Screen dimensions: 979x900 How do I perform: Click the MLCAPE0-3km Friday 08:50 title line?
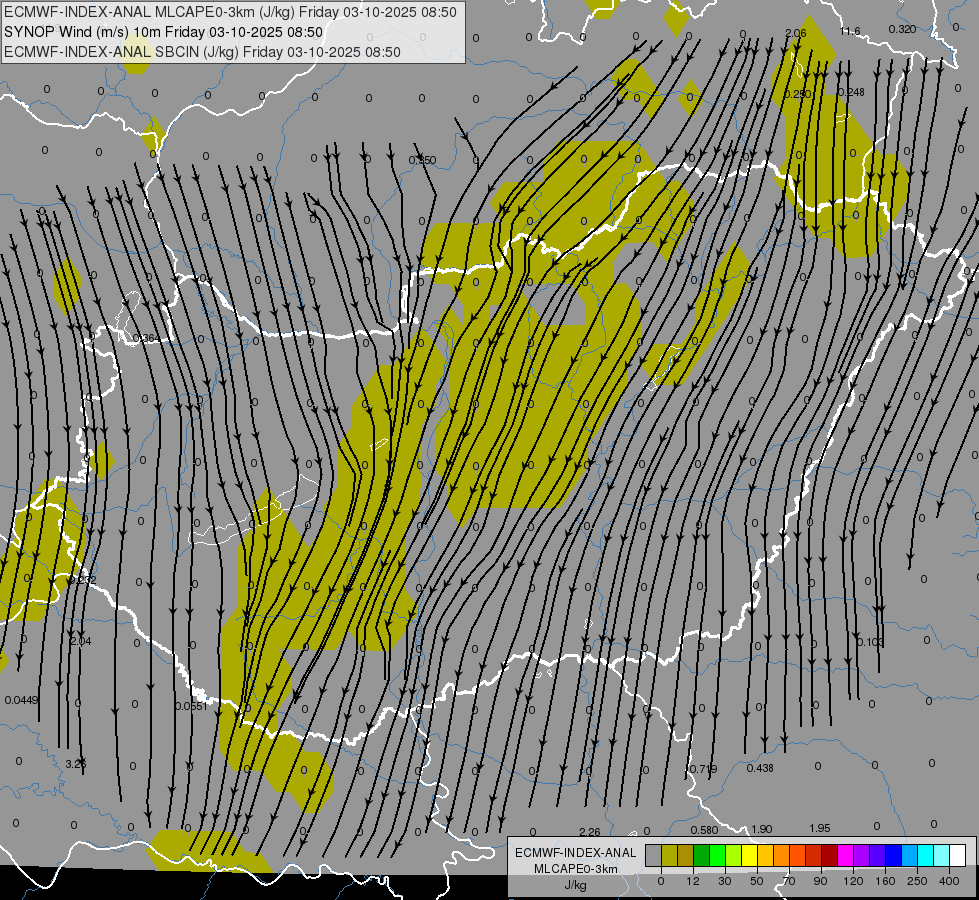[x=230, y=12]
